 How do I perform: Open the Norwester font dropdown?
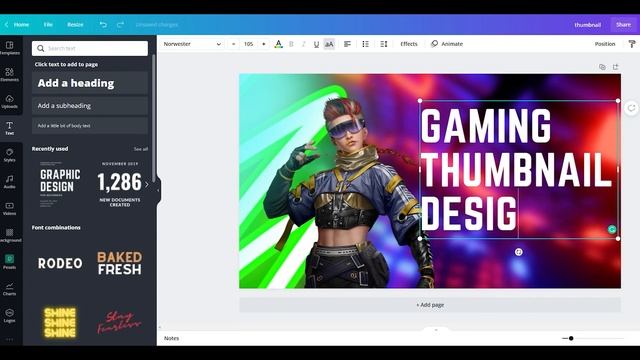pos(192,44)
